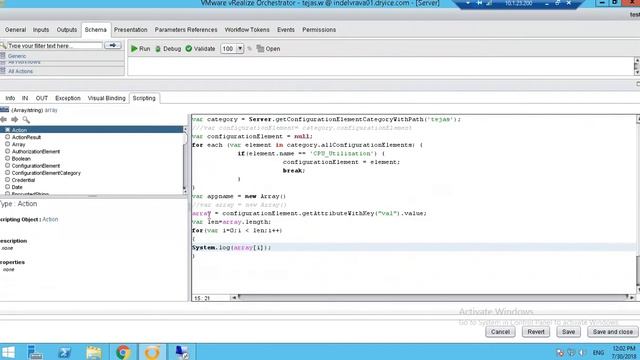This screenshot has height=360, width=640.
Task: Select ConfigurationElementCategory in type list
Action: [x=46, y=173]
